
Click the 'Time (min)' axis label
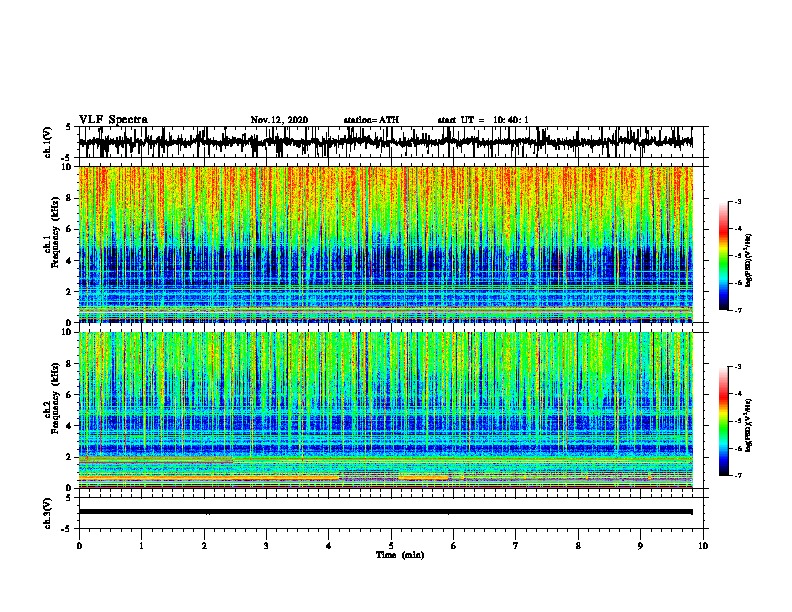tap(400, 555)
